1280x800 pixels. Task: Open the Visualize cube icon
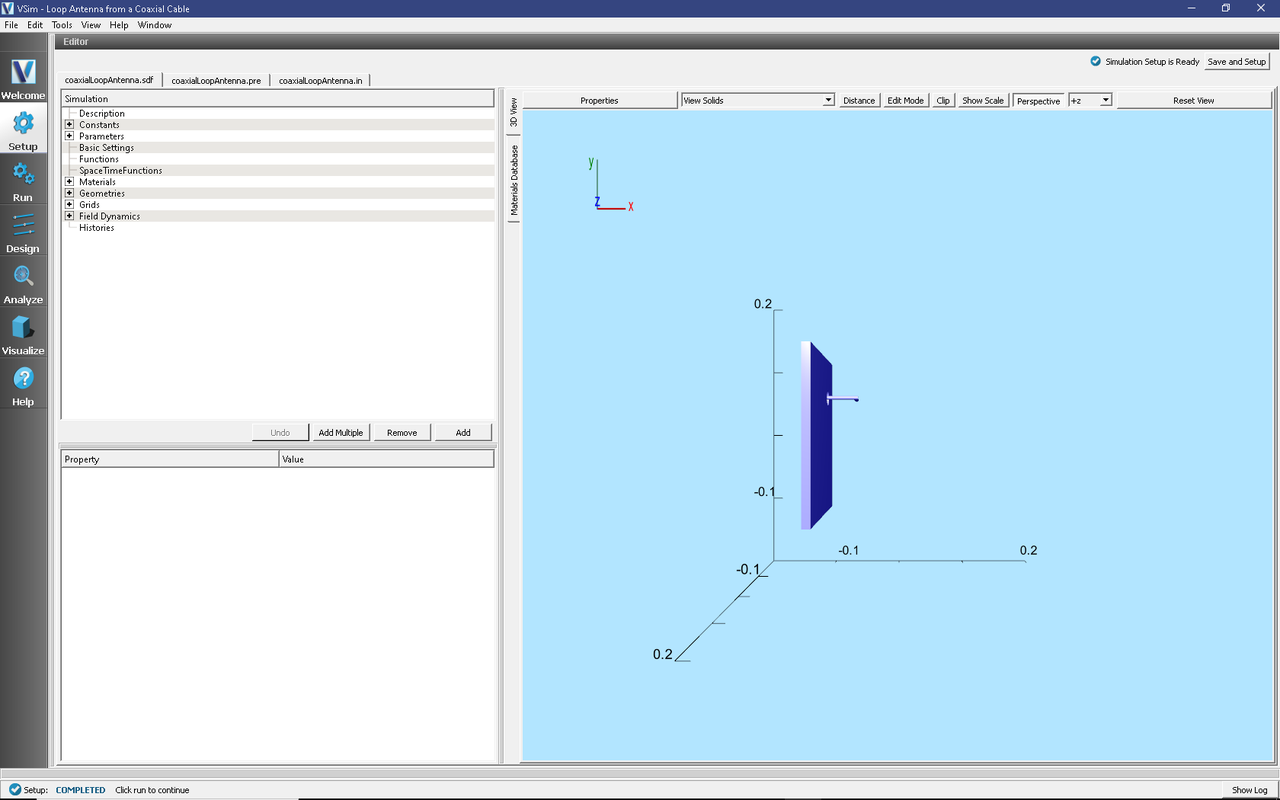coord(23,328)
